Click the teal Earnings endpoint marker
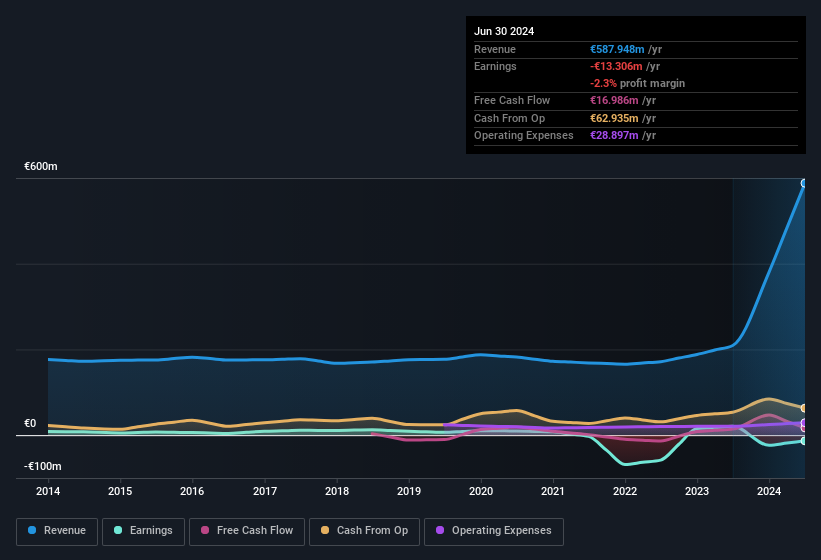Image resolution: width=821 pixels, height=560 pixels. pyautogui.click(x=804, y=440)
